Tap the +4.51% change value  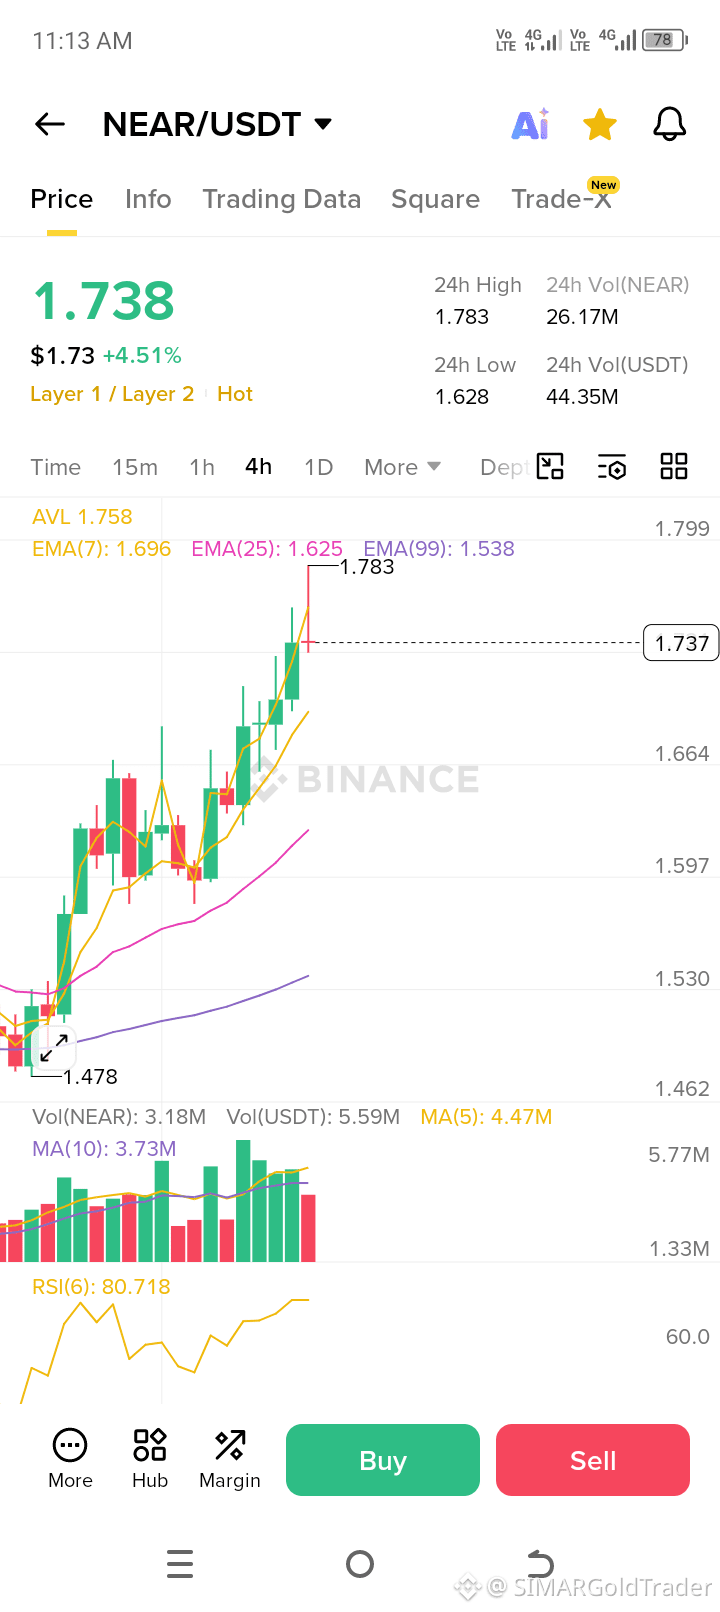pos(142,356)
